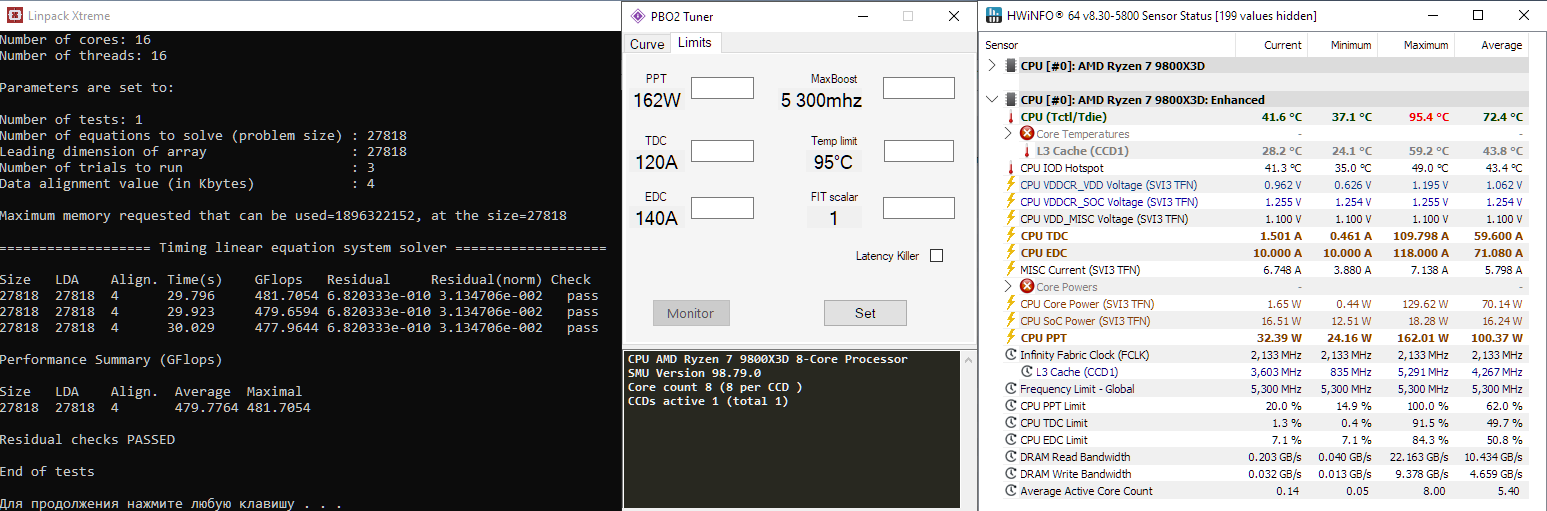Click the Core Temperatures red X icon

tap(1027, 134)
